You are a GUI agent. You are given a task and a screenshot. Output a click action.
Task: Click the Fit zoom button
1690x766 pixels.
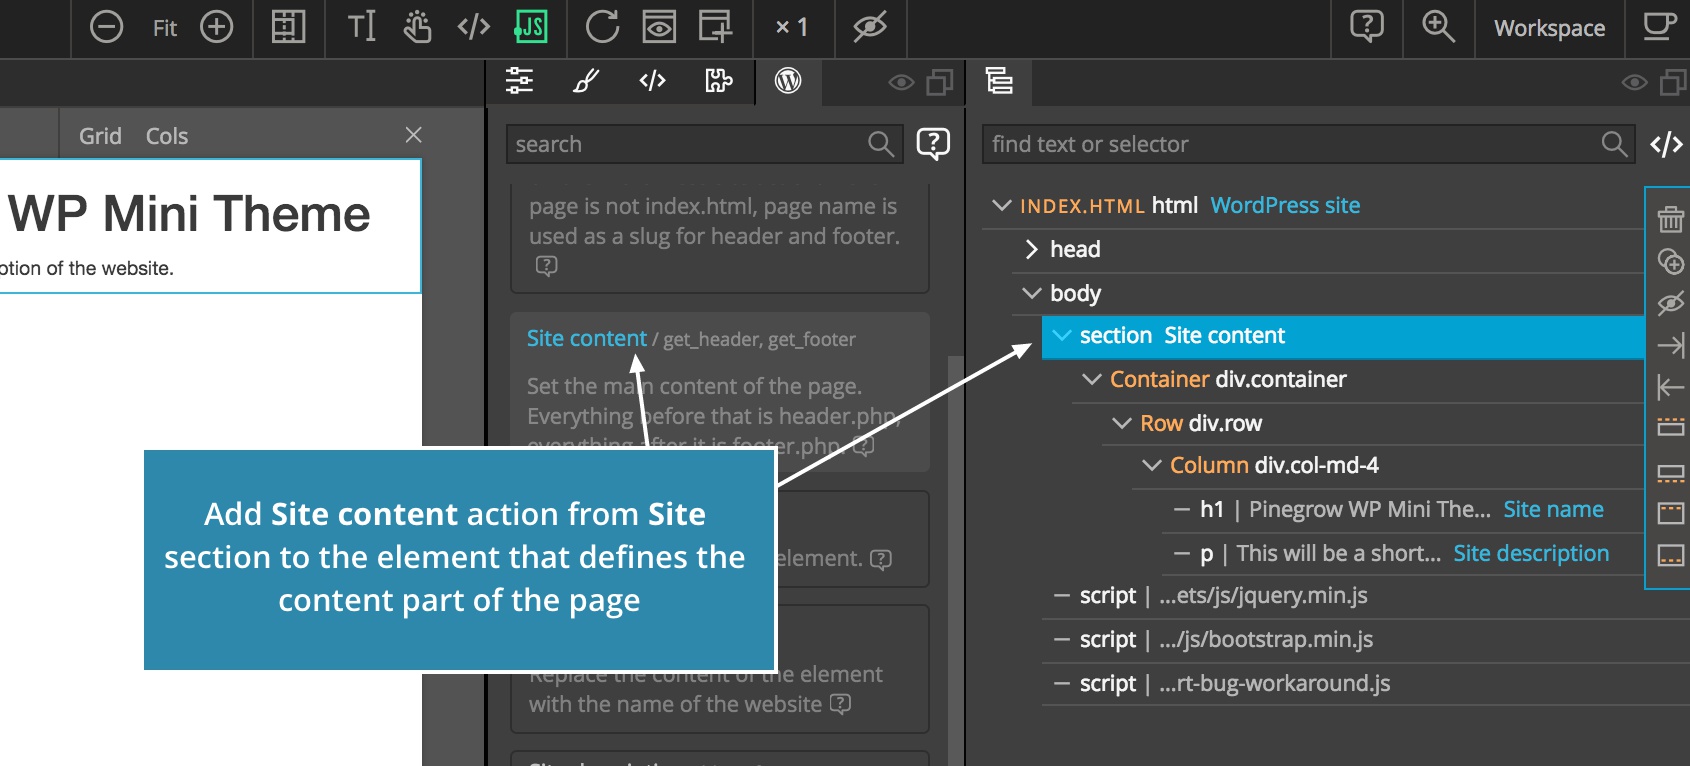165,28
